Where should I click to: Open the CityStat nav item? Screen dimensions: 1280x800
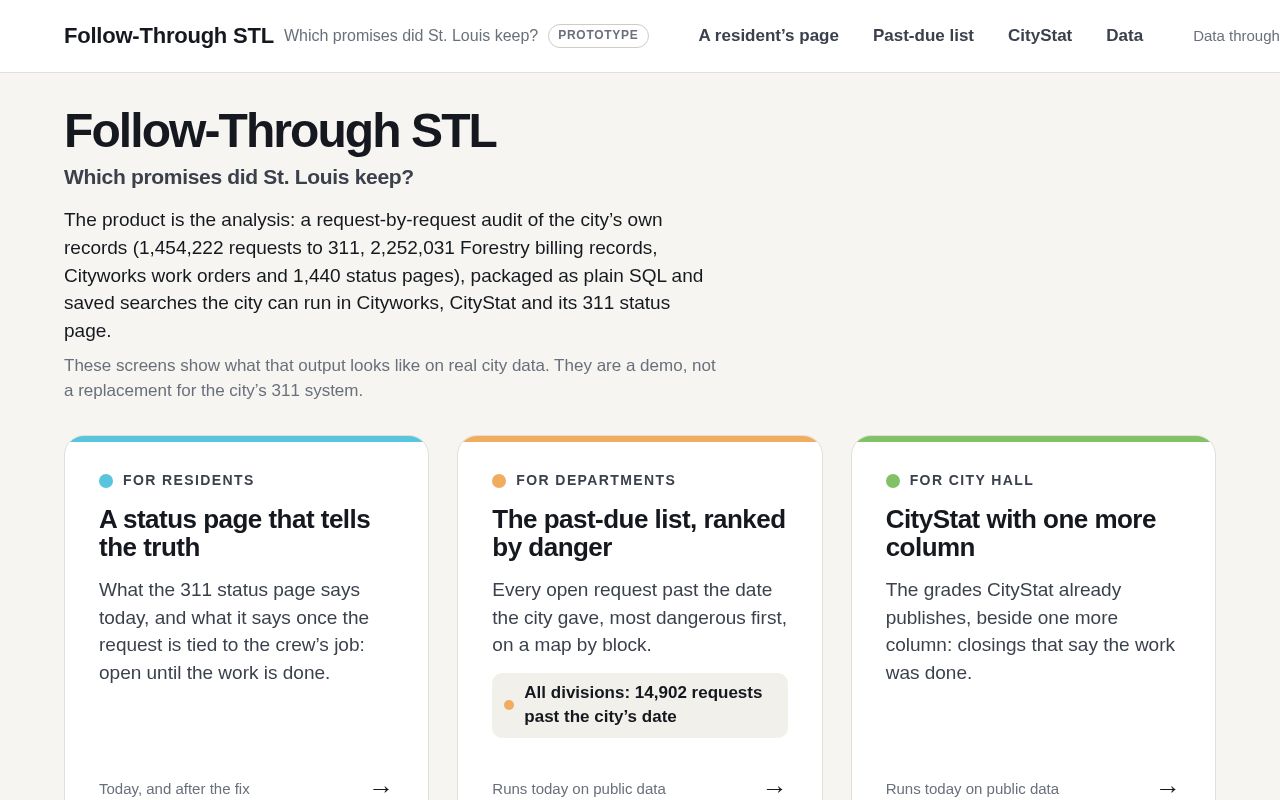coord(1040,36)
